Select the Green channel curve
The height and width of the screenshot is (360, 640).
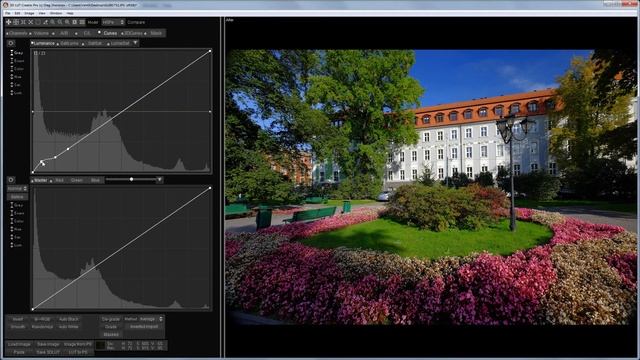(x=77, y=180)
